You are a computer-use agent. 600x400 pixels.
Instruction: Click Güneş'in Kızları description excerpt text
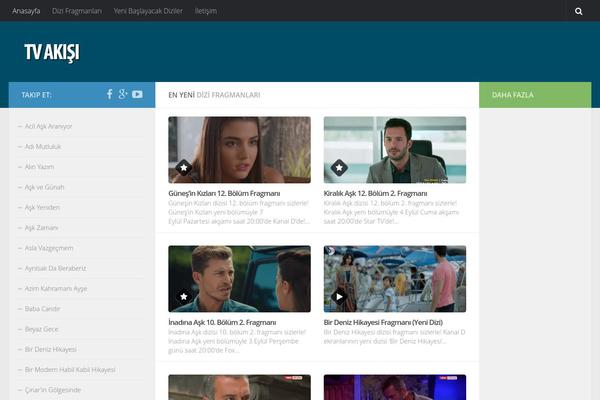(239, 212)
